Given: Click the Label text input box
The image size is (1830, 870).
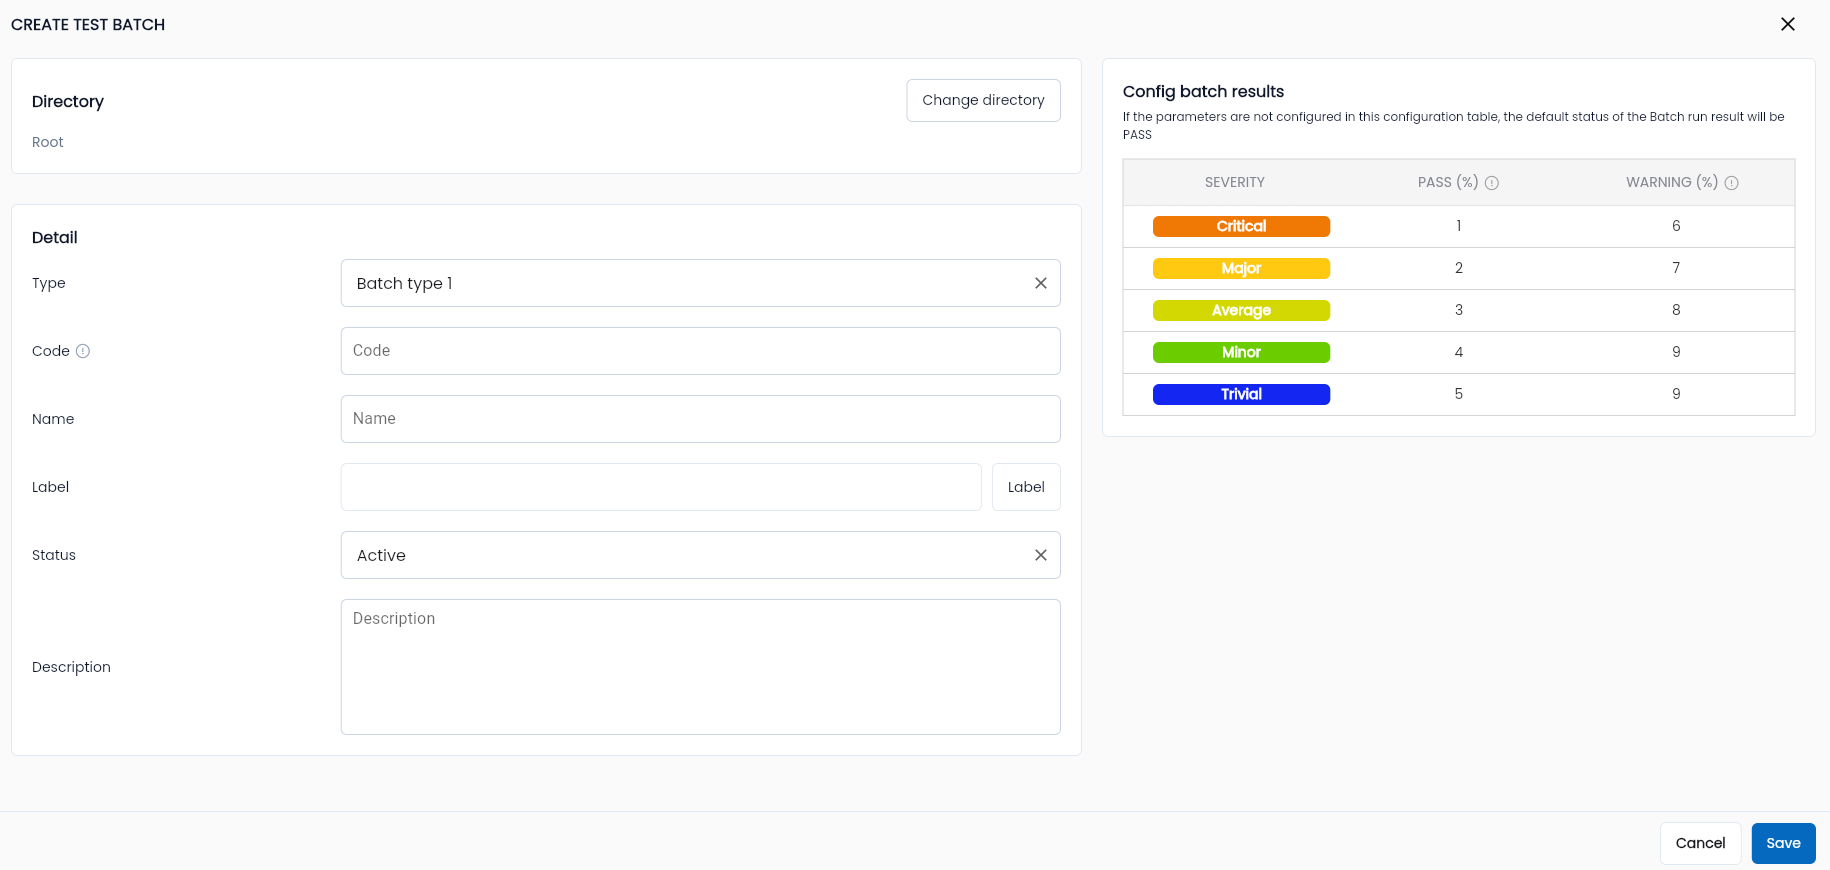Looking at the screenshot, I should coord(661,487).
